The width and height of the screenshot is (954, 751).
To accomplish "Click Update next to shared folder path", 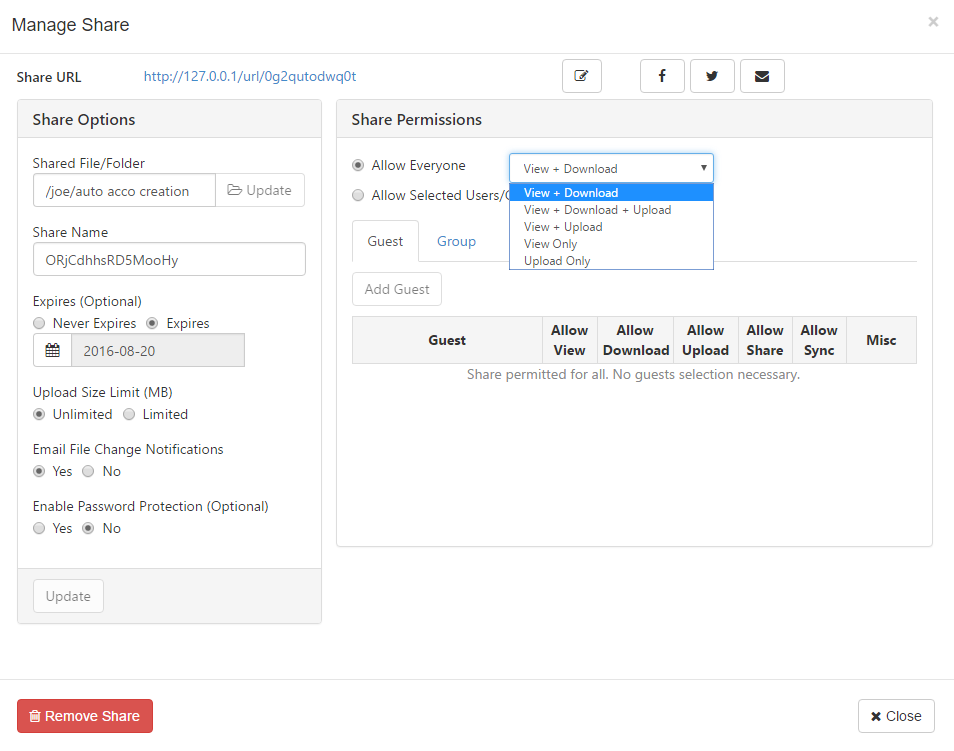I will tap(260, 190).
